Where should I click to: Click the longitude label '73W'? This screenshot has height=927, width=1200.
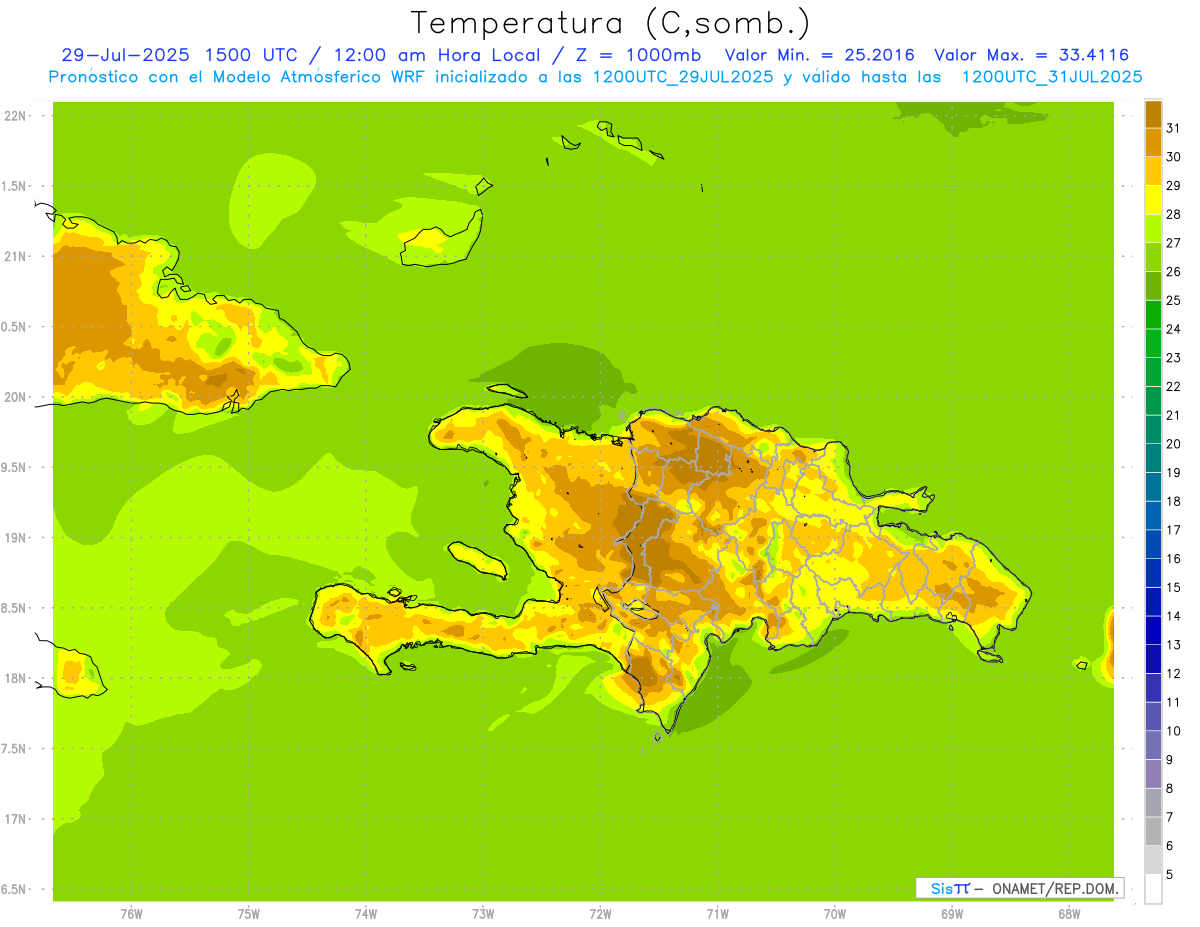(x=483, y=913)
